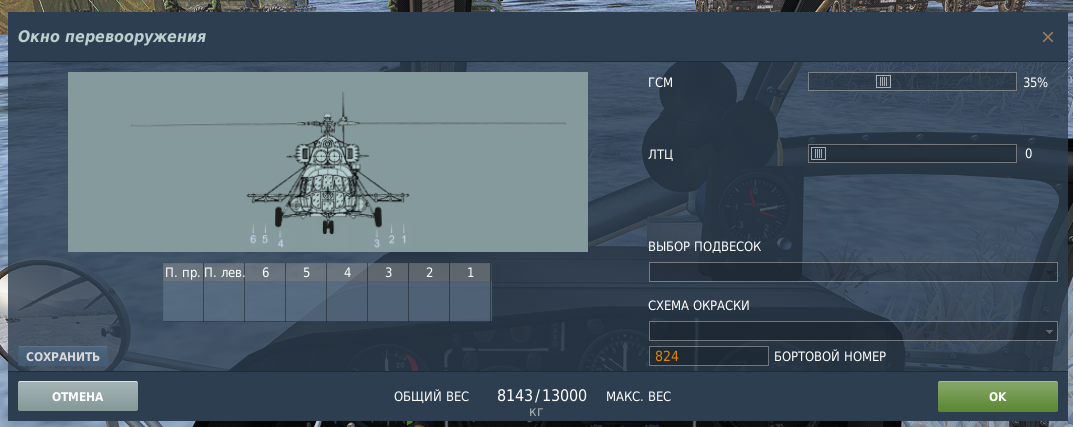1073x427 pixels.
Task: Click the П. лев. station cell
Action: pos(224,301)
